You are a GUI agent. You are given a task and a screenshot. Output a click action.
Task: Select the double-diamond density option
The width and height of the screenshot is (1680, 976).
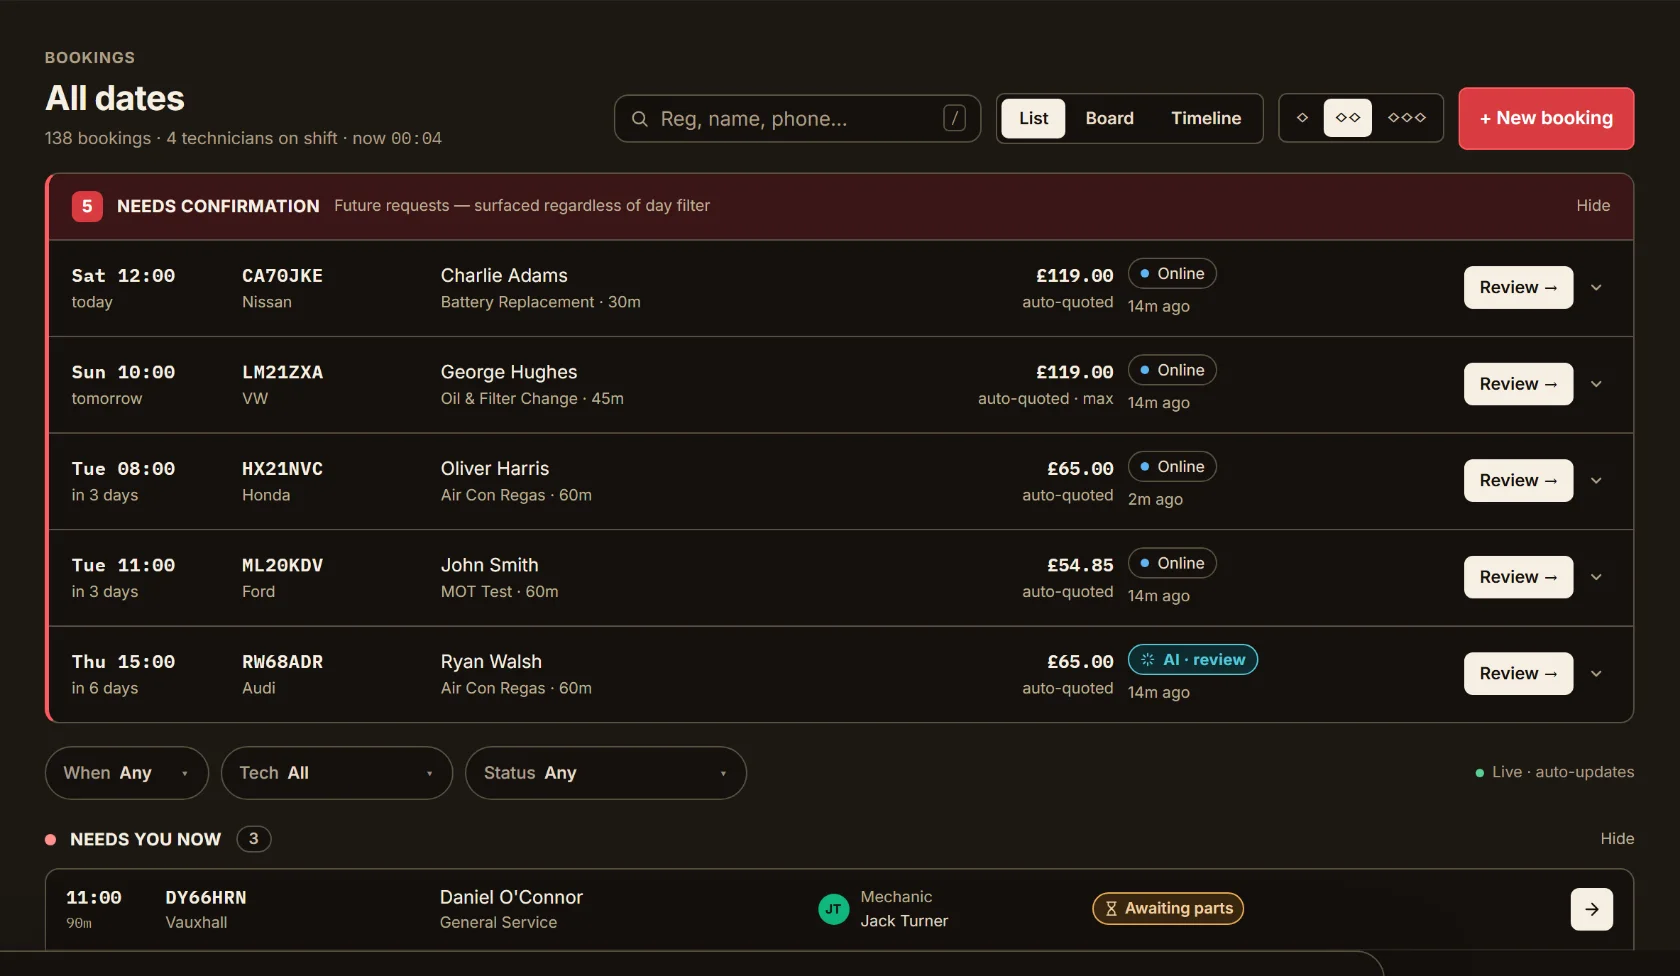coord(1348,118)
